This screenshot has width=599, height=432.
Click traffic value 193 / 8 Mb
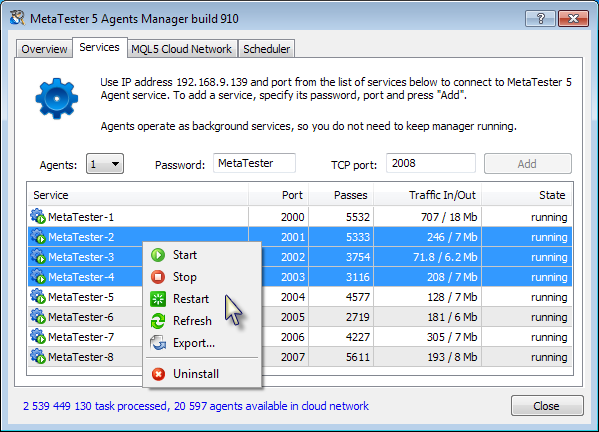452,357
